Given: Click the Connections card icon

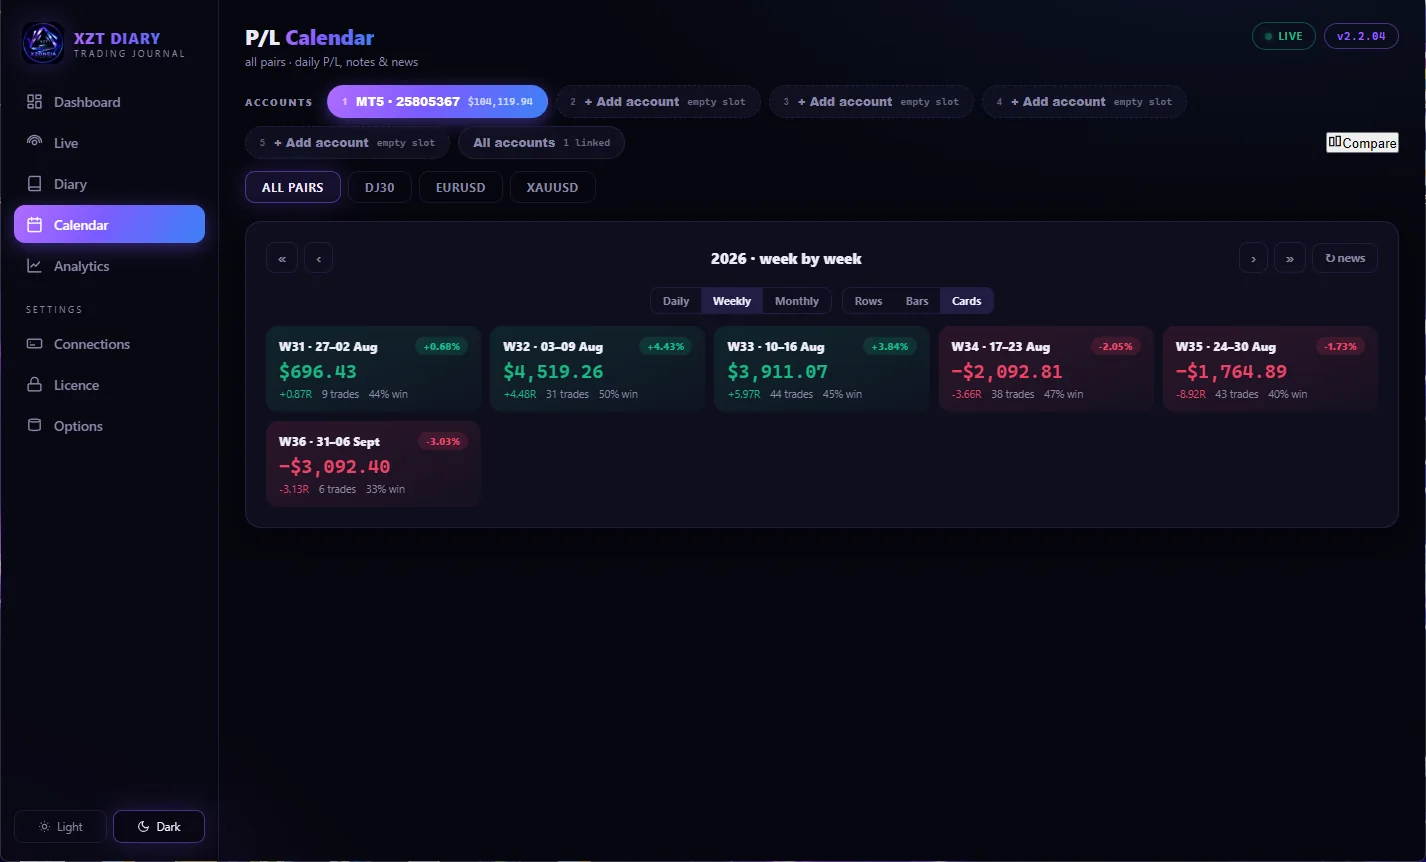Looking at the screenshot, I should tap(34, 344).
